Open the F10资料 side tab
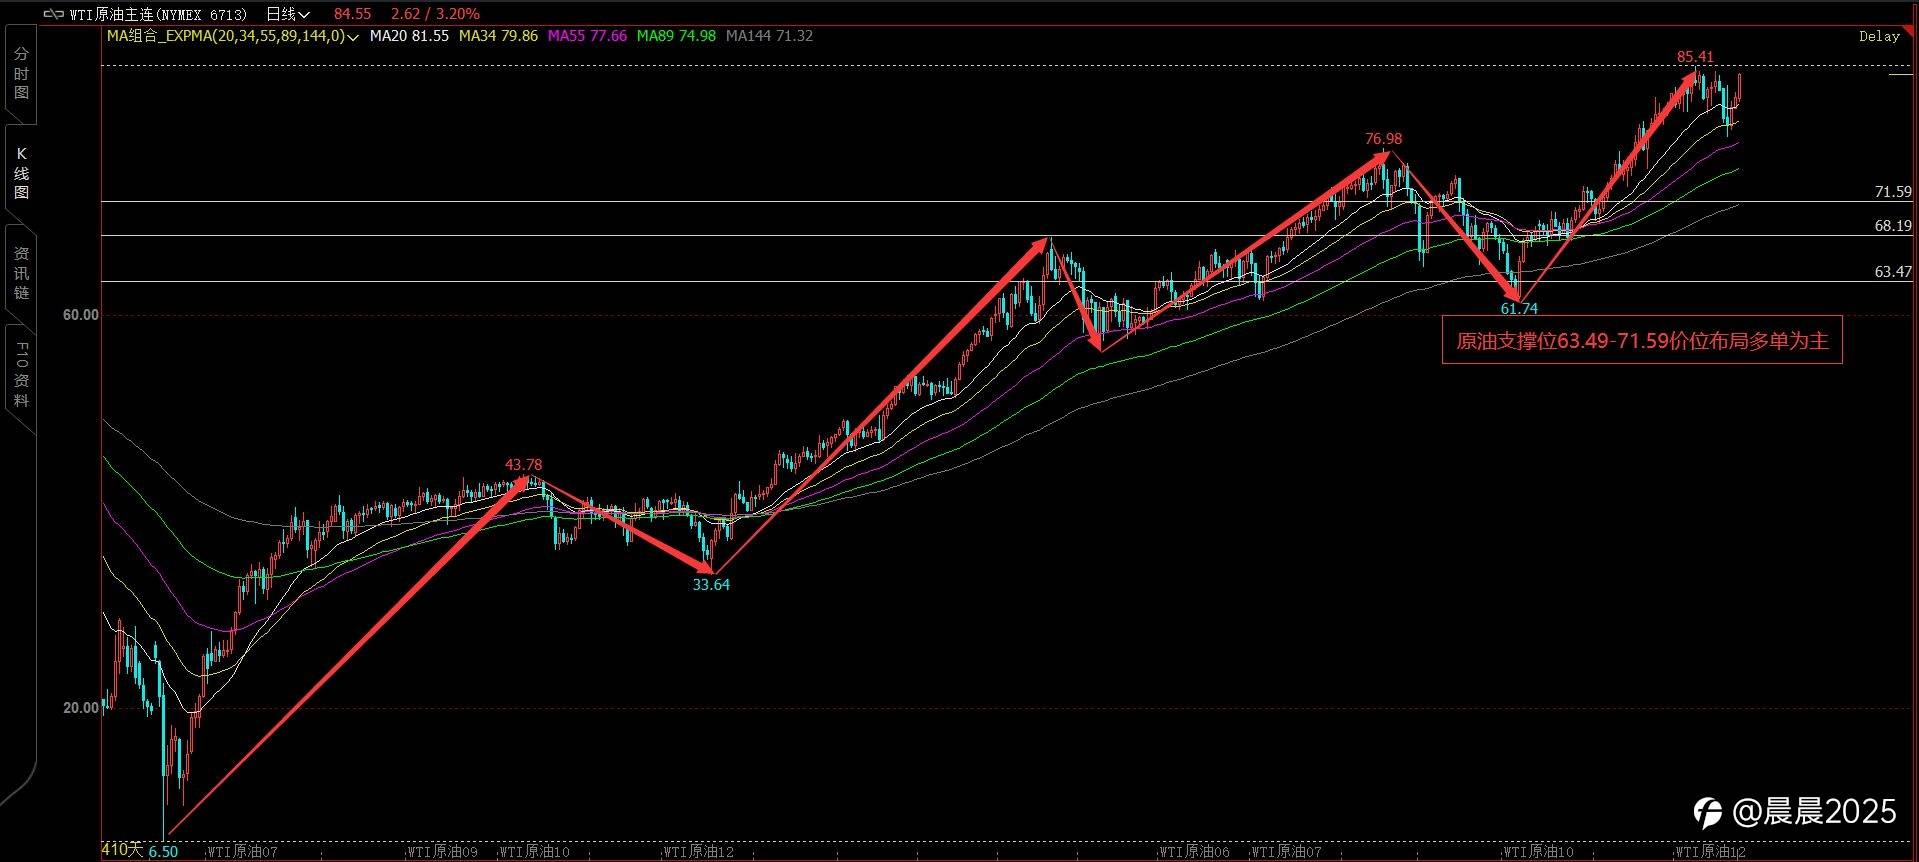 pos(21,375)
